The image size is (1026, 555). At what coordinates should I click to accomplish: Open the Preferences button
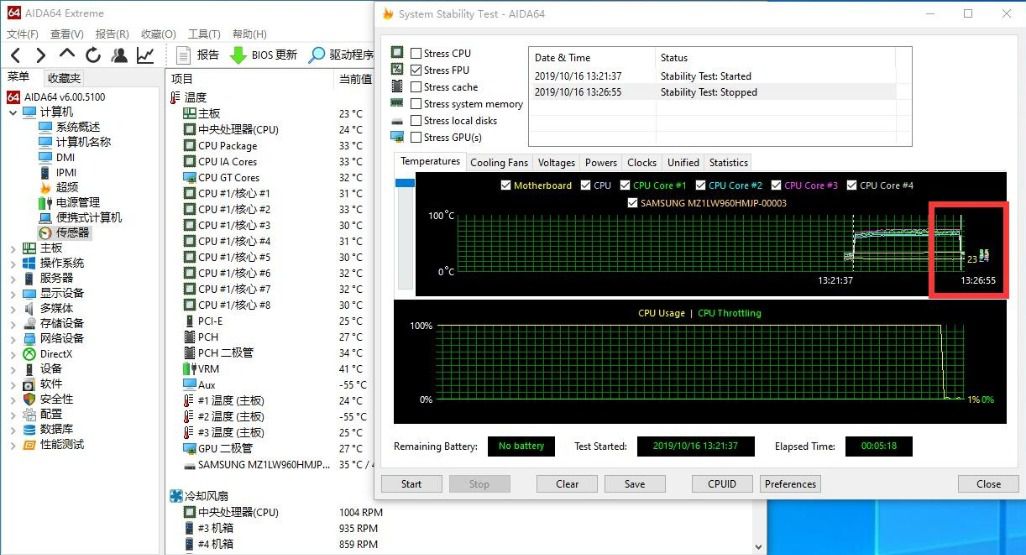790,484
